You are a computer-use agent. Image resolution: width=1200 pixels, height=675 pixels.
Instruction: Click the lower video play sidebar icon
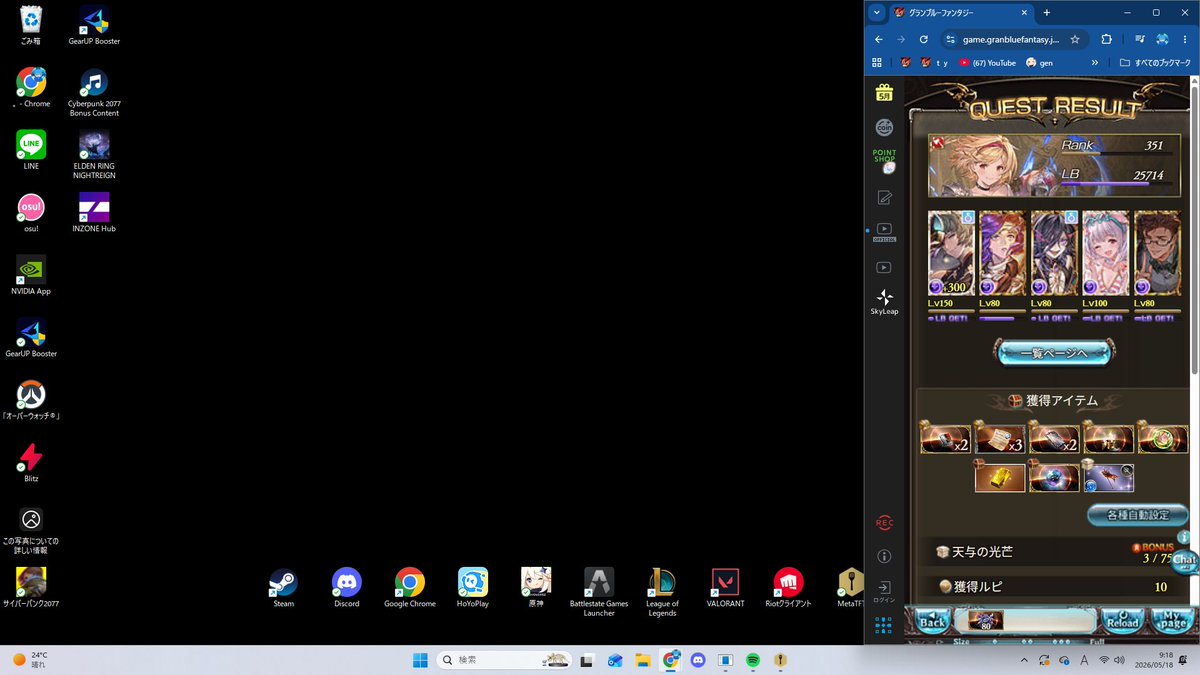884,267
